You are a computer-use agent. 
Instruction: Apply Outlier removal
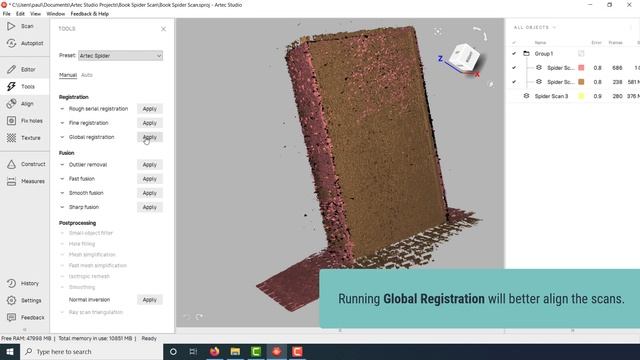pyautogui.click(x=150, y=165)
